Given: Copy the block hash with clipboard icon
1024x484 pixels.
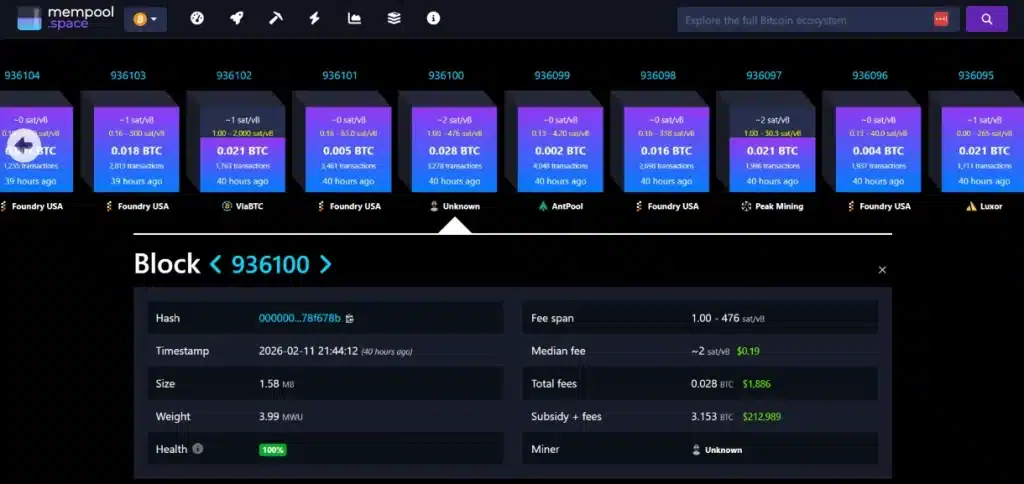Looking at the screenshot, I should (x=350, y=319).
